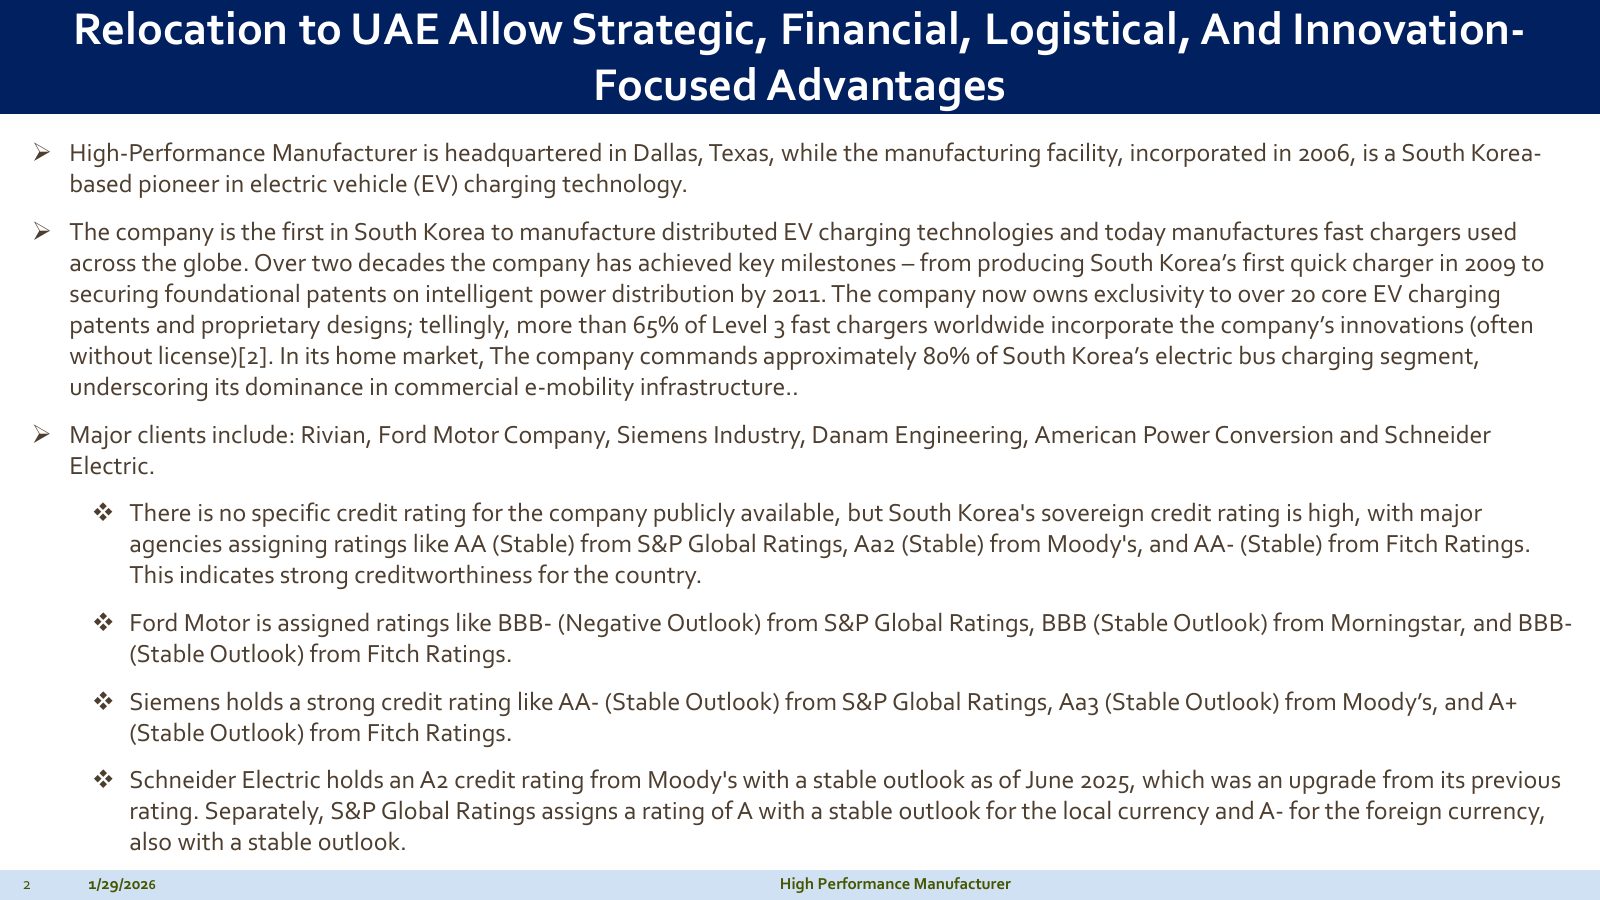Click the arrow bullet before 'High-Performance Manufacturer is headquartered'

pos(42,153)
